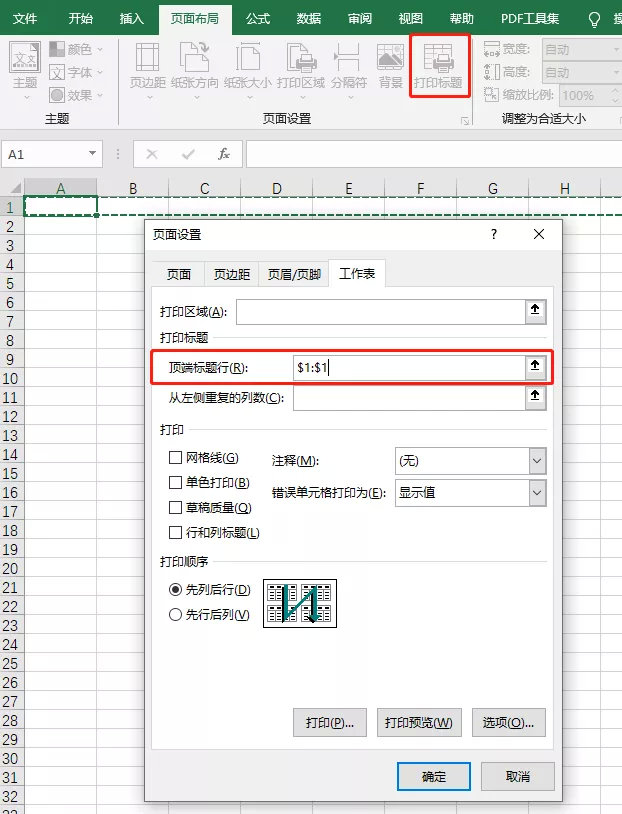
Task: Click the formula bar Enter checkmark
Action: coord(188,154)
